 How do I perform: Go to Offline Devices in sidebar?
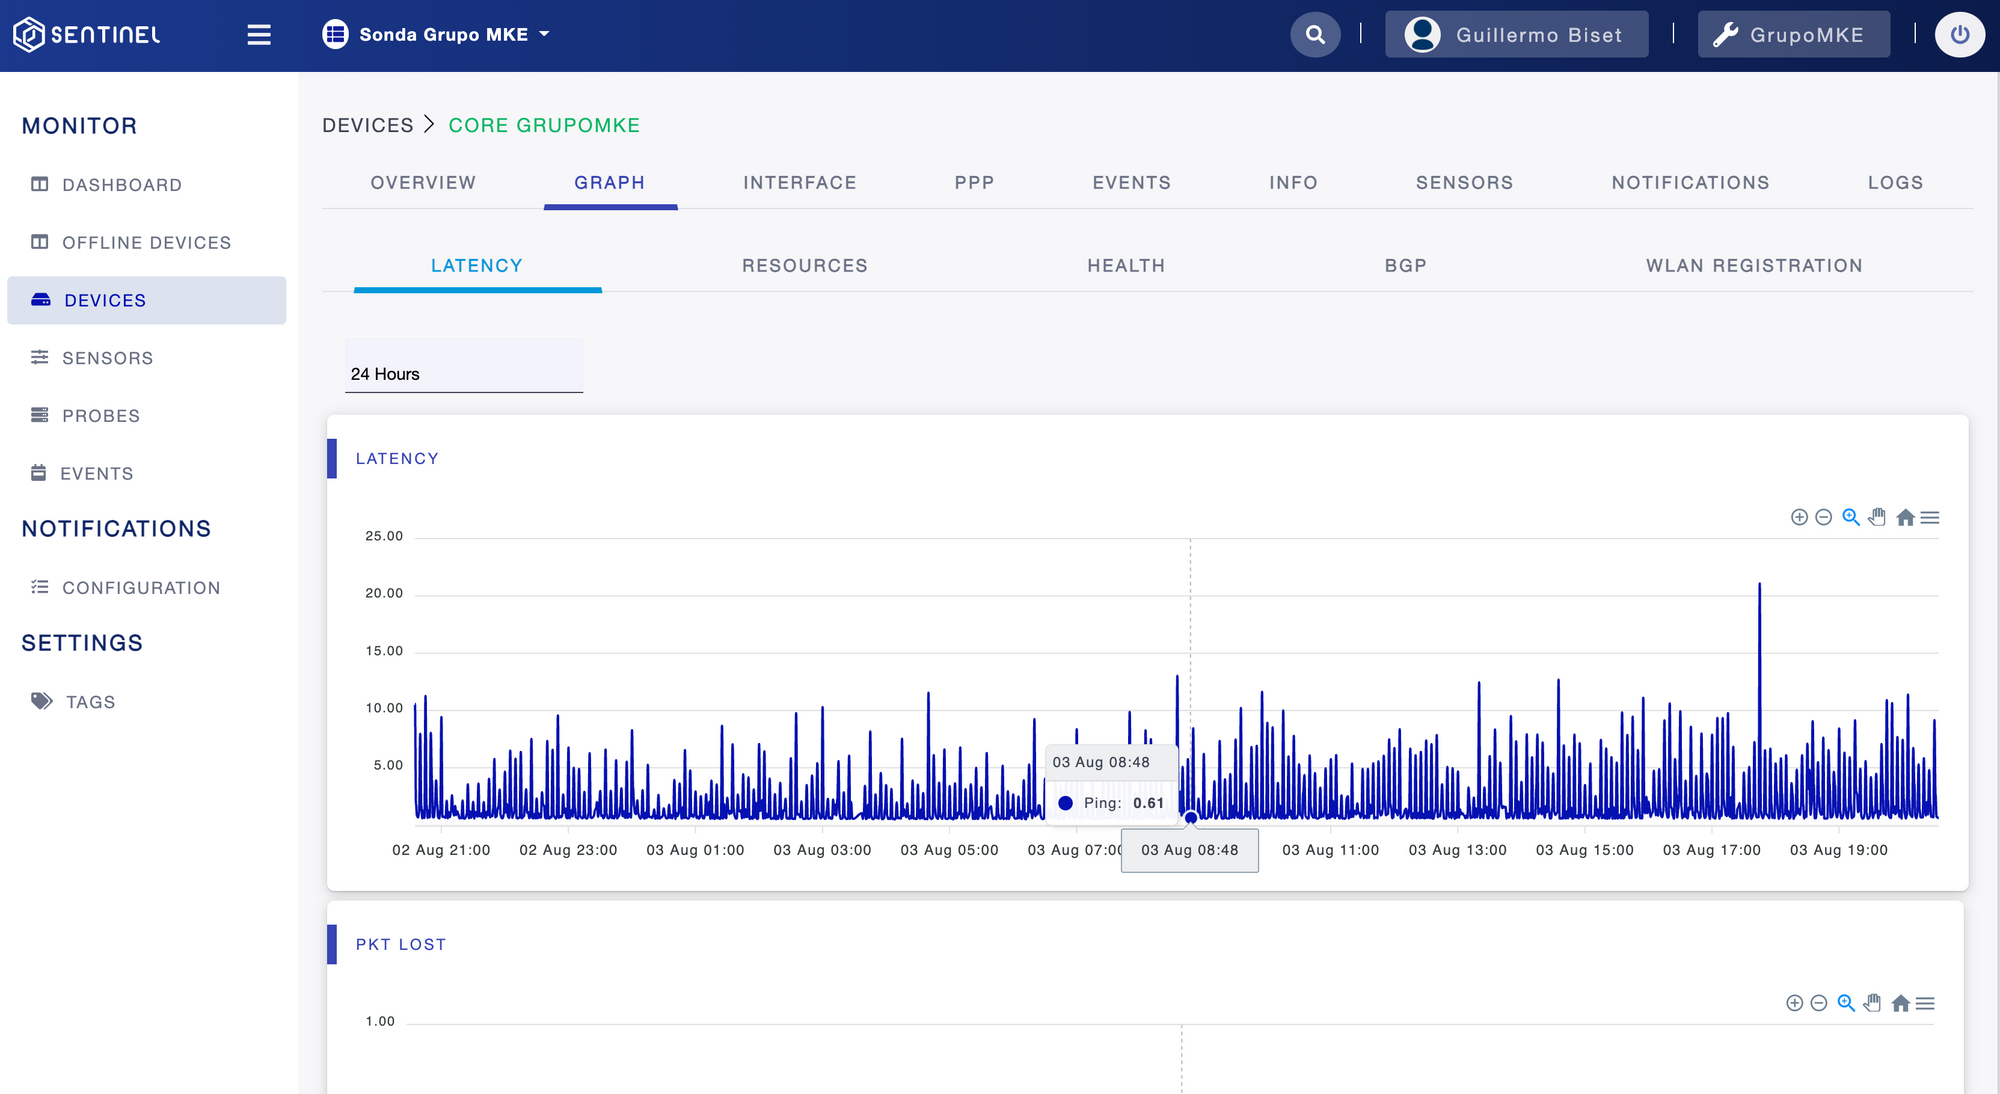[146, 243]
